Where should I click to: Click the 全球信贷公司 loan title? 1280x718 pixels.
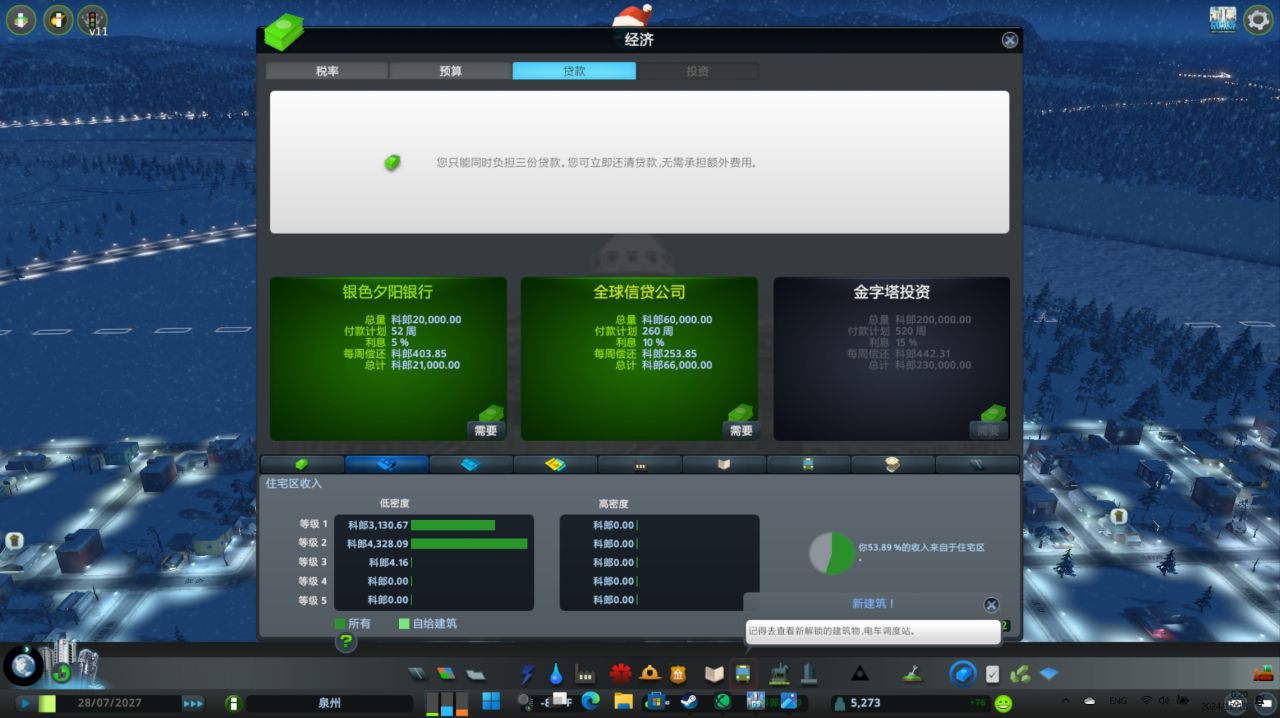[x=639, y=292]
